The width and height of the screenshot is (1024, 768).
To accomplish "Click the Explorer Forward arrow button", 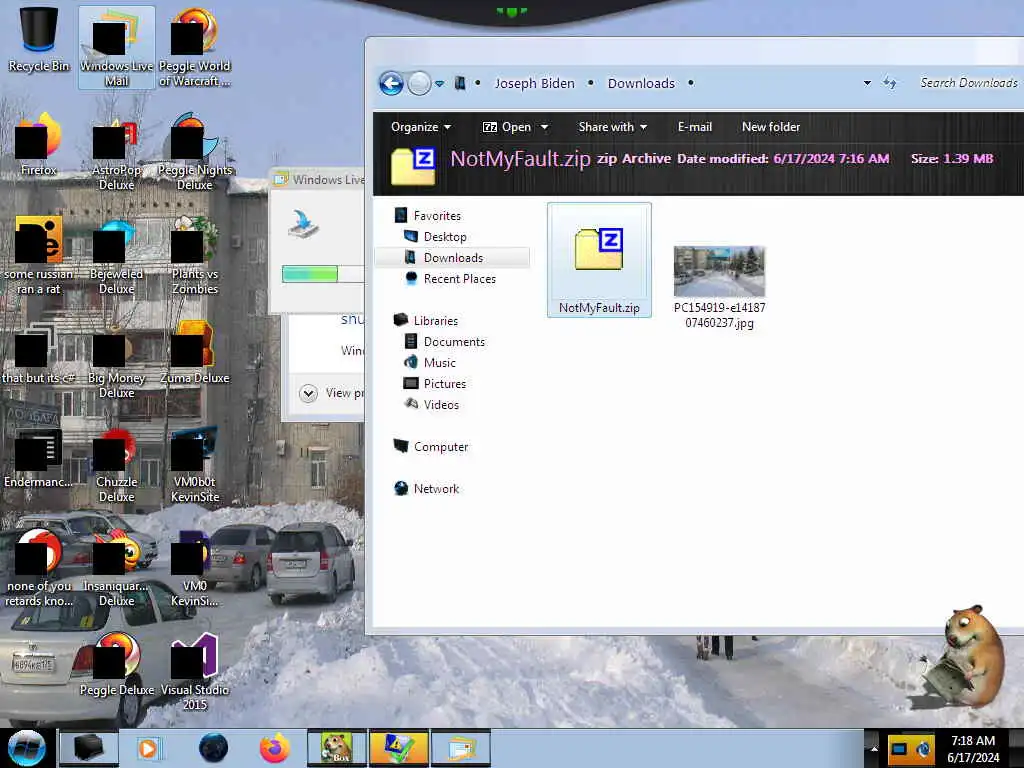I will pos(419,83).
